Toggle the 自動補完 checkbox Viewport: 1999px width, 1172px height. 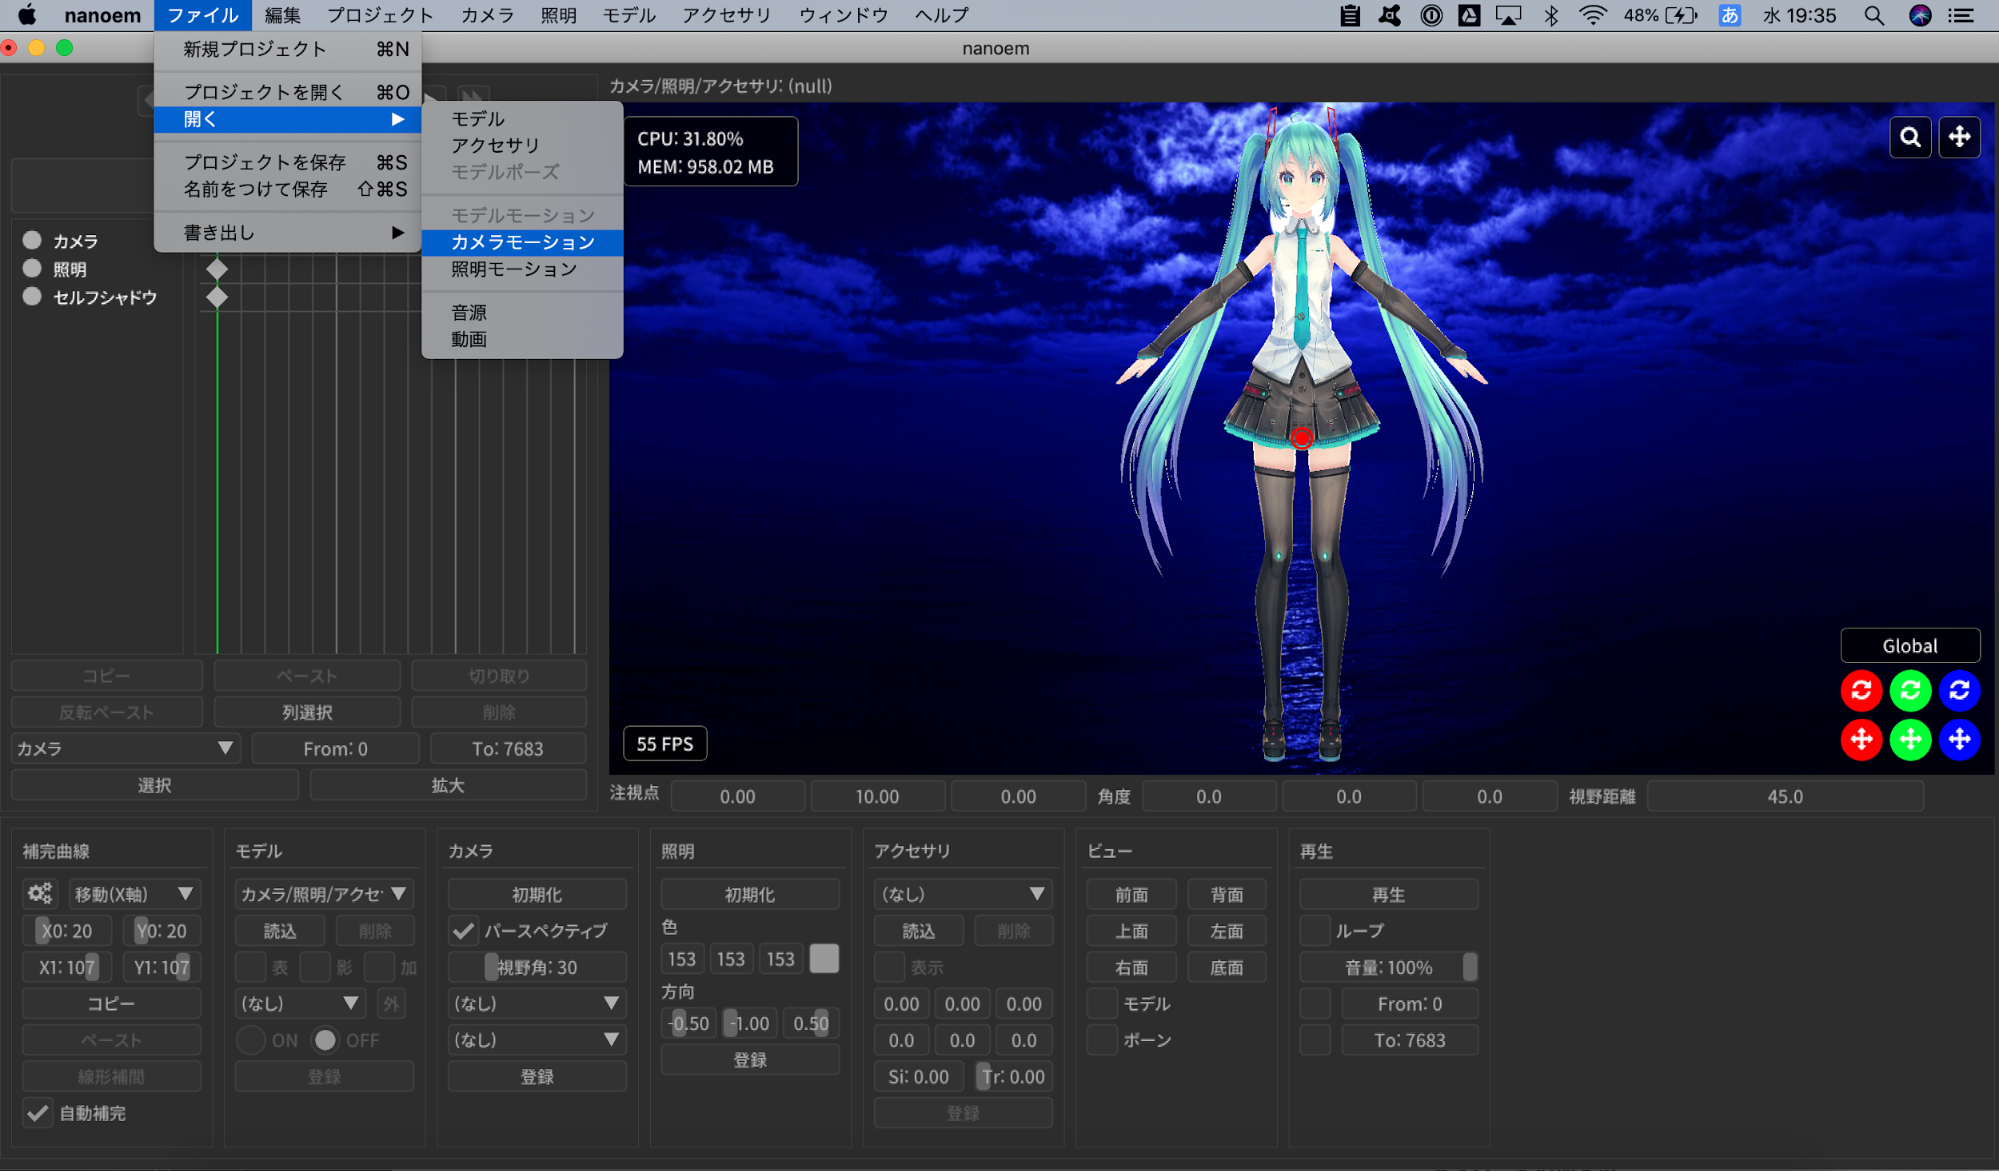[x=38, y=1113]
